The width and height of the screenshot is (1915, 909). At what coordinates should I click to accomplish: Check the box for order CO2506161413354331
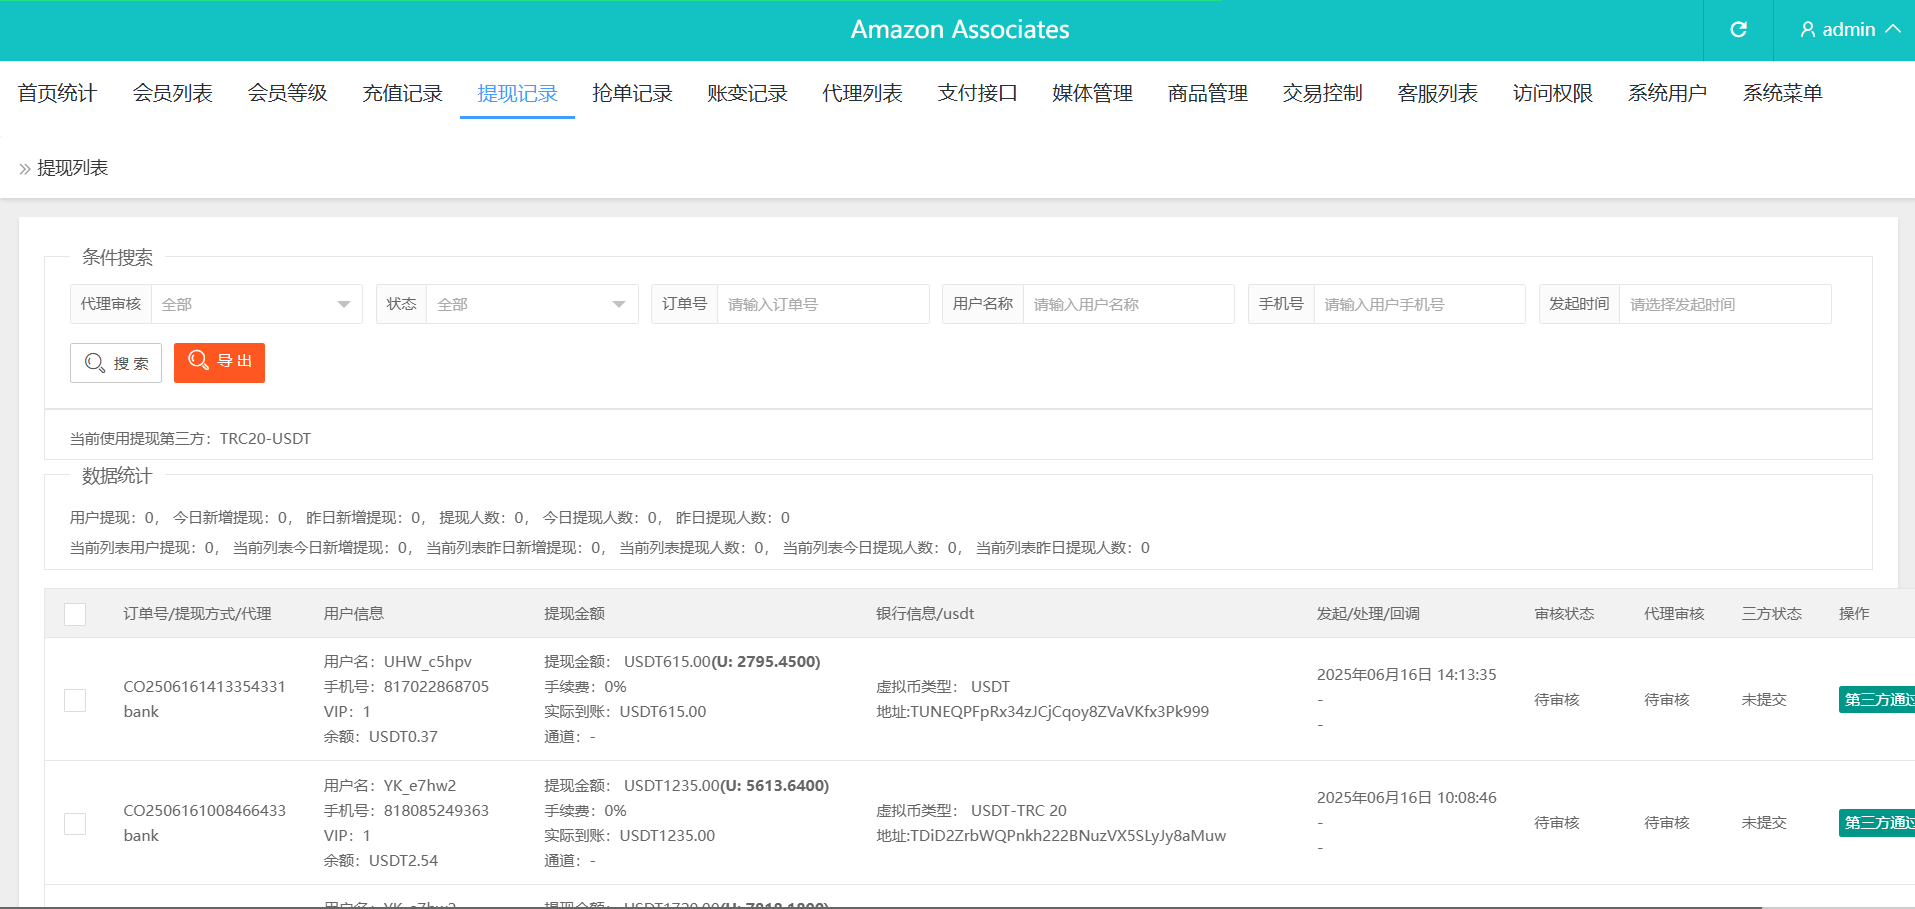(x=75, y=700)
